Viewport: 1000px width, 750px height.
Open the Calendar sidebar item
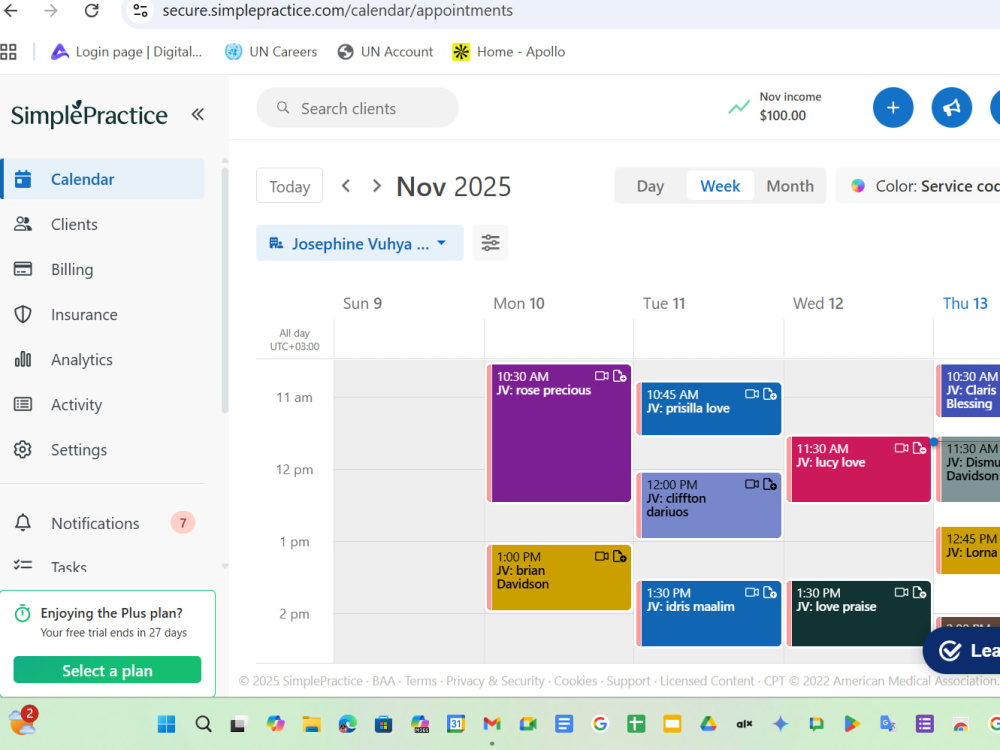pos(103,179)
